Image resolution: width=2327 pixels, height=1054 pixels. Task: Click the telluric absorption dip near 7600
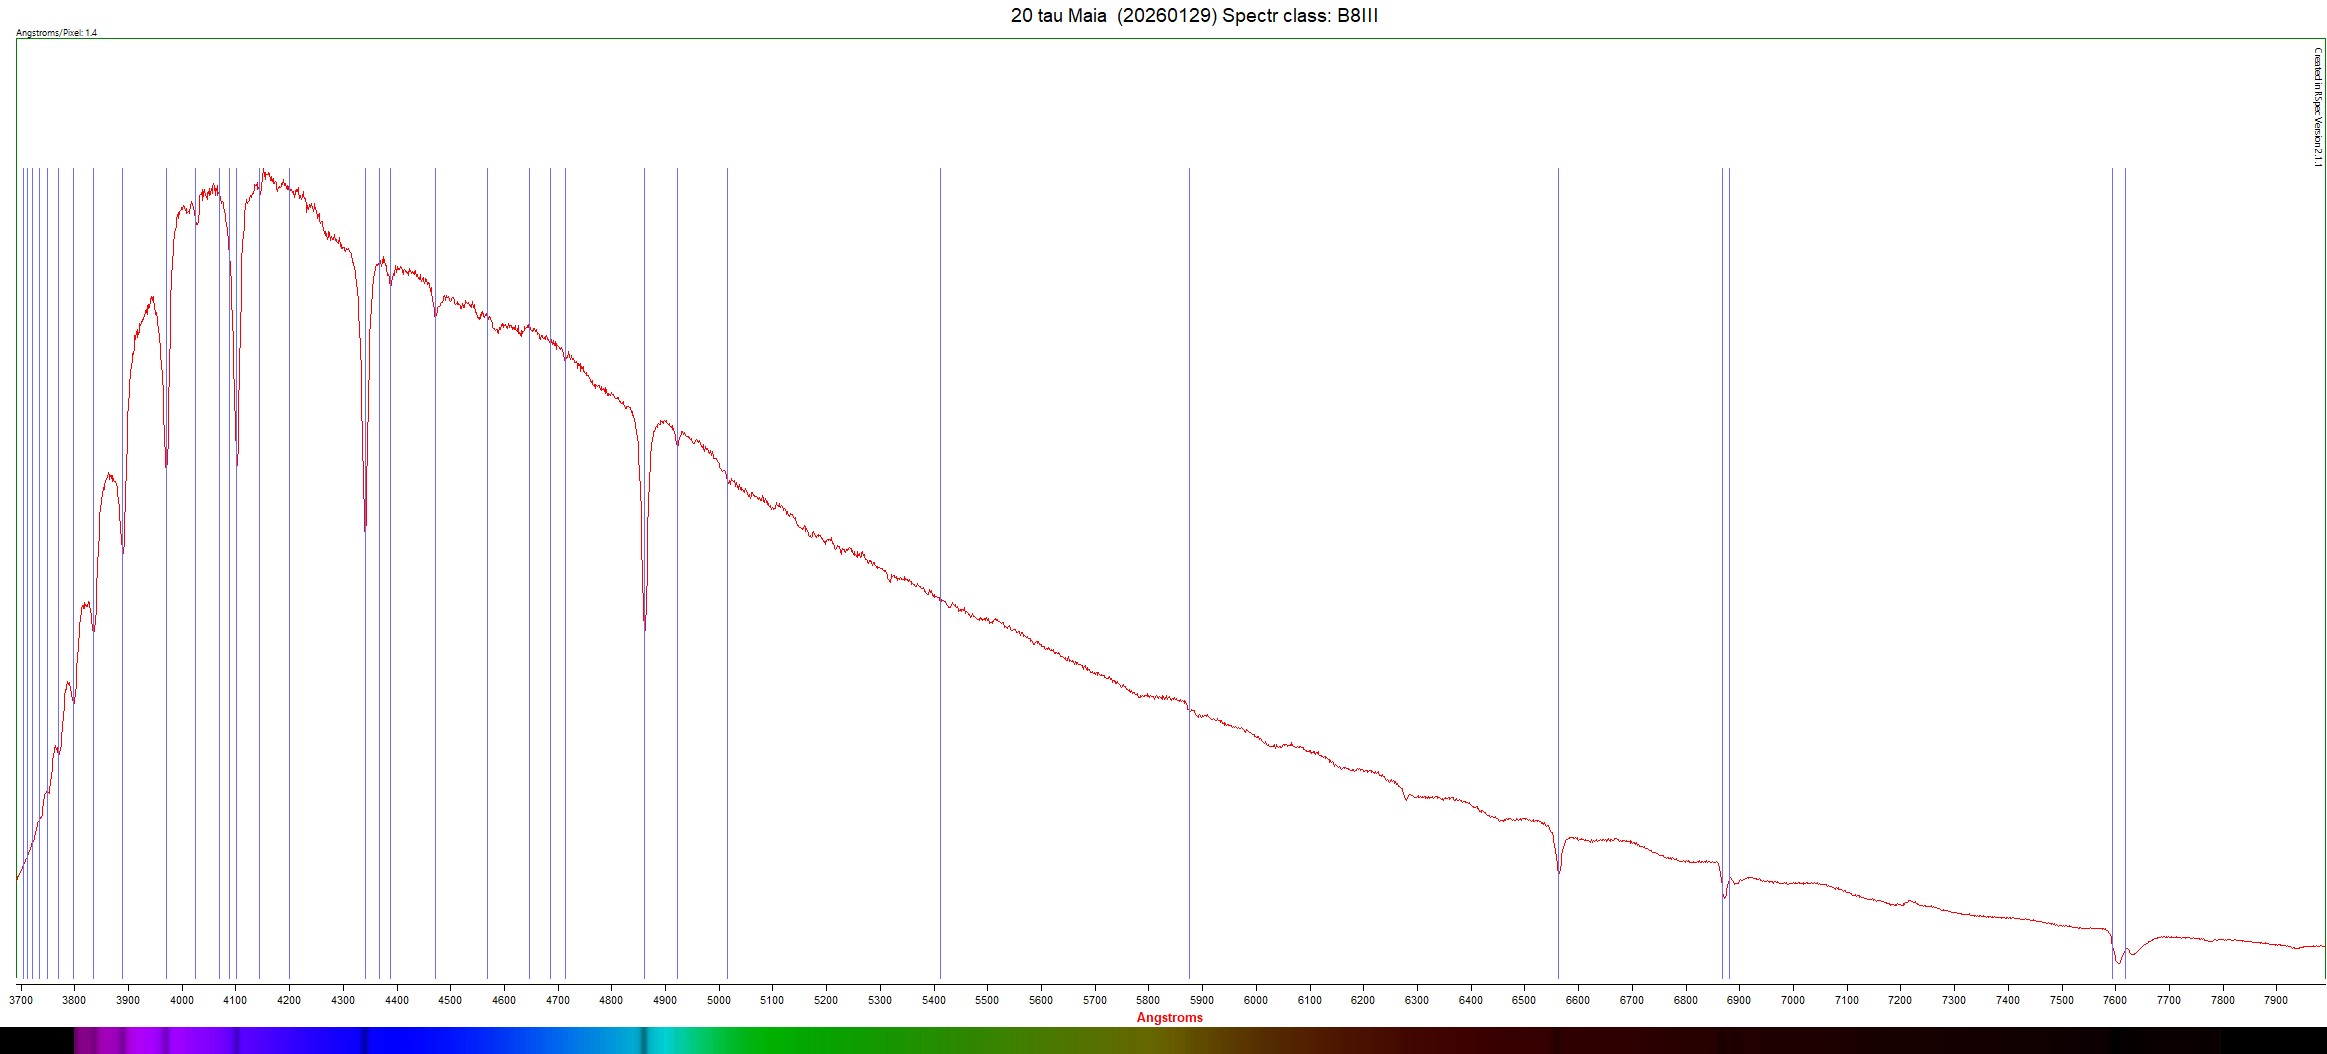(2117, 962)
